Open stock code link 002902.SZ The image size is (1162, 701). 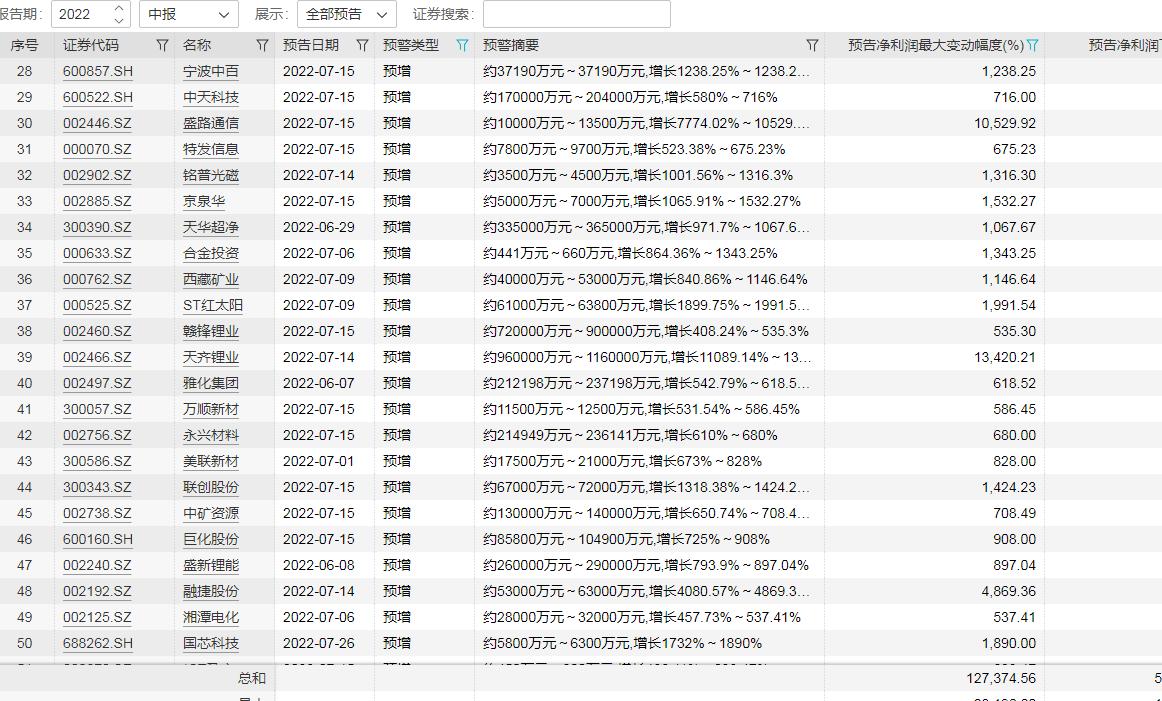pyautogui.click(x=97, y=175)
